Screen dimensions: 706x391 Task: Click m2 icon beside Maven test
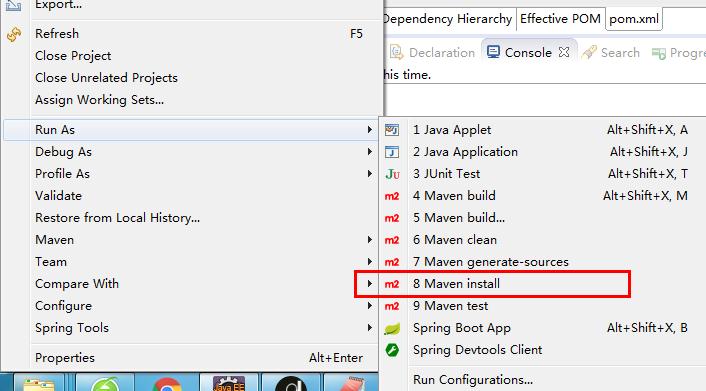click(x=392, y=306)
